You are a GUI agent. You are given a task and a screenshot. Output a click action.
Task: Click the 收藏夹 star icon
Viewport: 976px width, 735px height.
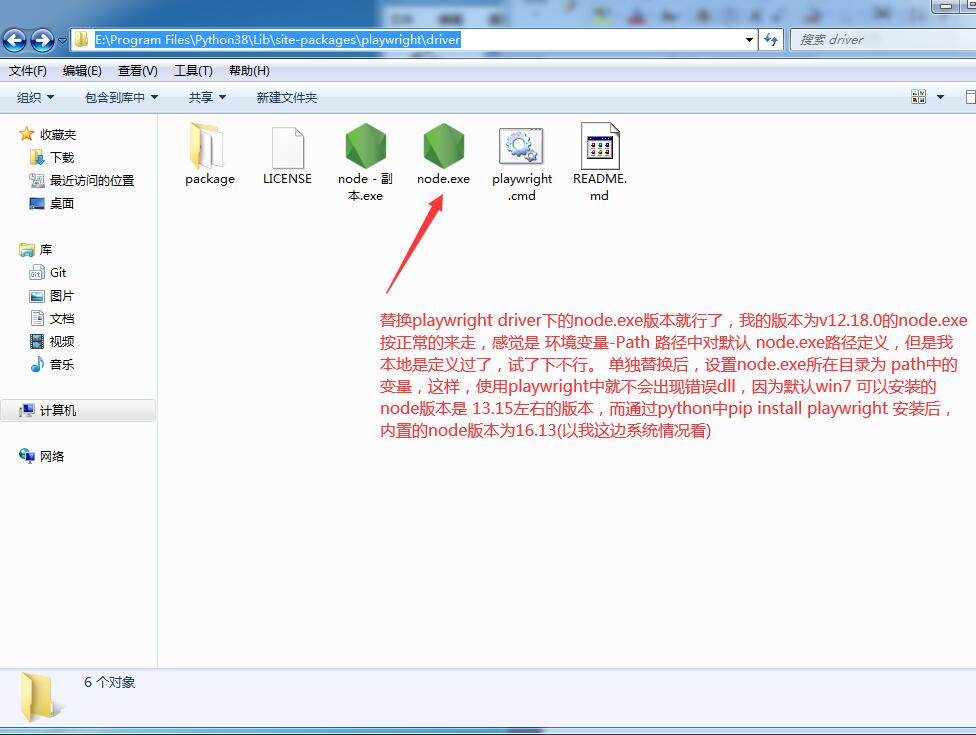pyautogui.click(x=26, y=134)
